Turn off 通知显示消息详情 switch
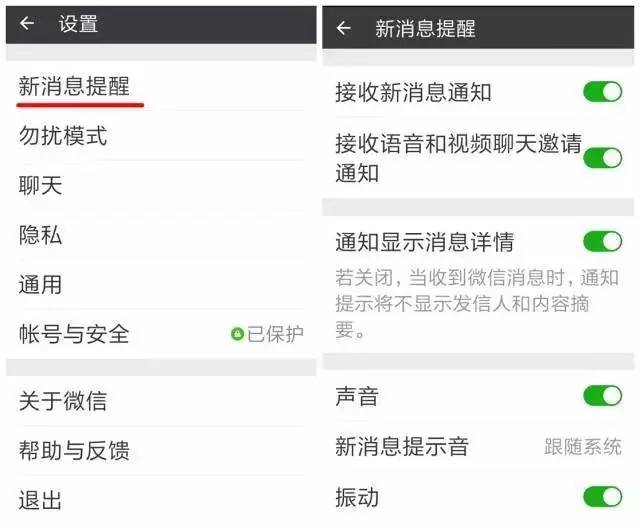 [x=602, y=242]
